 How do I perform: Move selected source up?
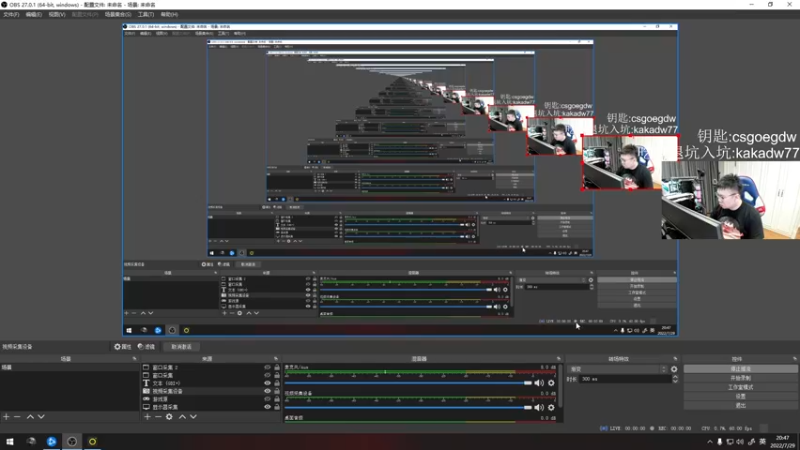pyautogui.click(x=182, y=417)
